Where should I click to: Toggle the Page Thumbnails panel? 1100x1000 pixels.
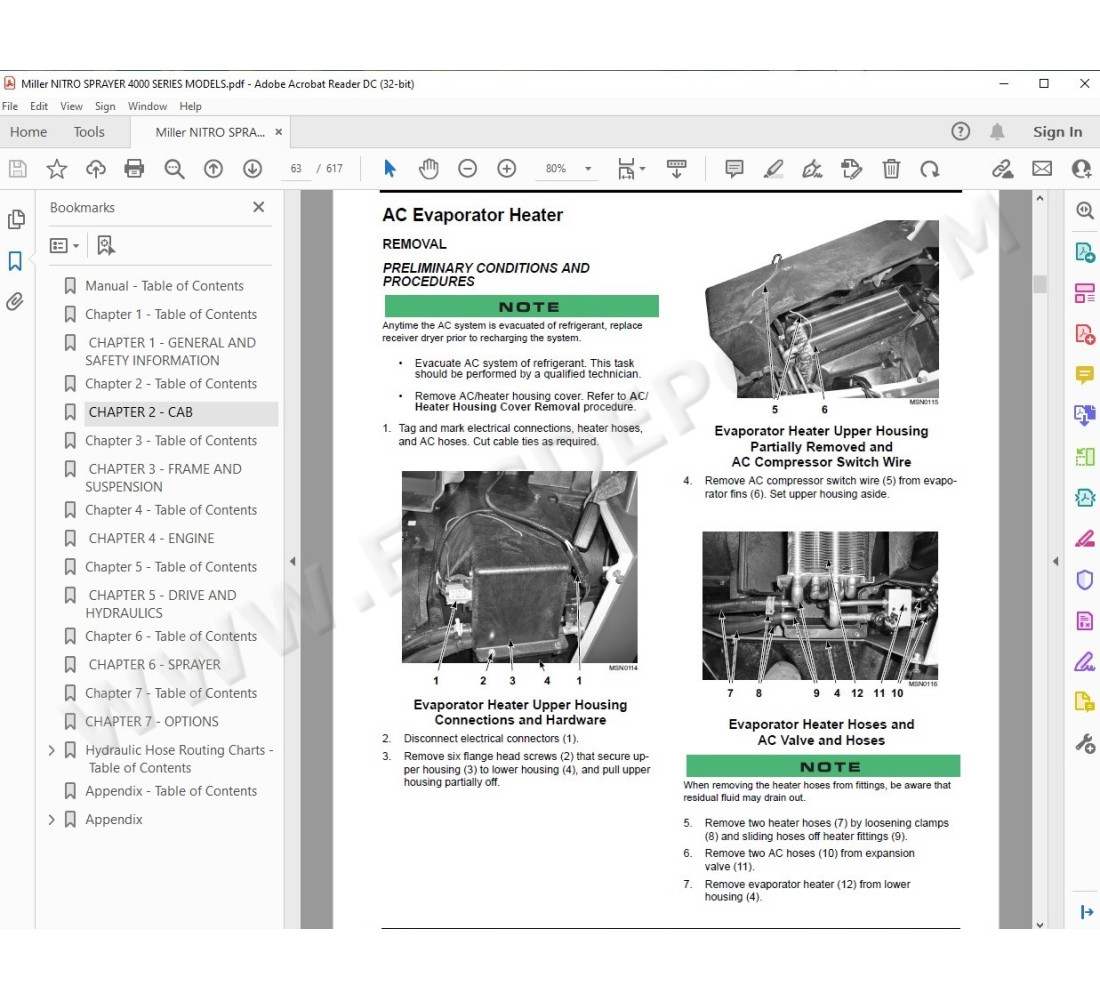pyautogui.click(x=15, y=220)
